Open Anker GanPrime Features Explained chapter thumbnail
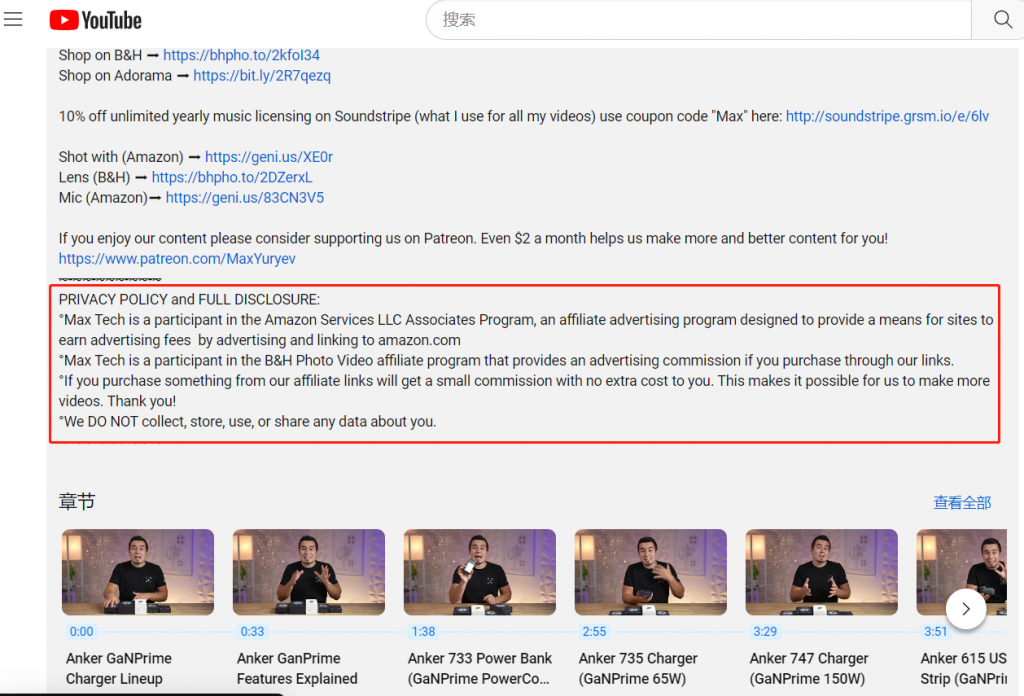The image size is (1024, 696). click(309, 572)
